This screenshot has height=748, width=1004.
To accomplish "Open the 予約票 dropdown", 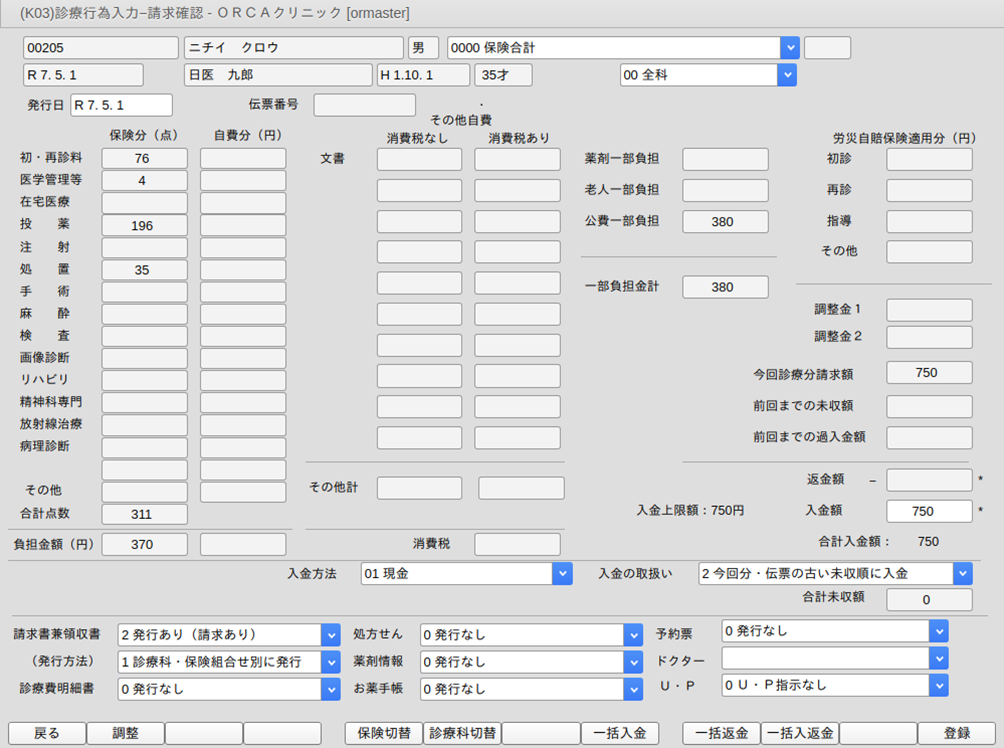I will click(x=937, y=631).
